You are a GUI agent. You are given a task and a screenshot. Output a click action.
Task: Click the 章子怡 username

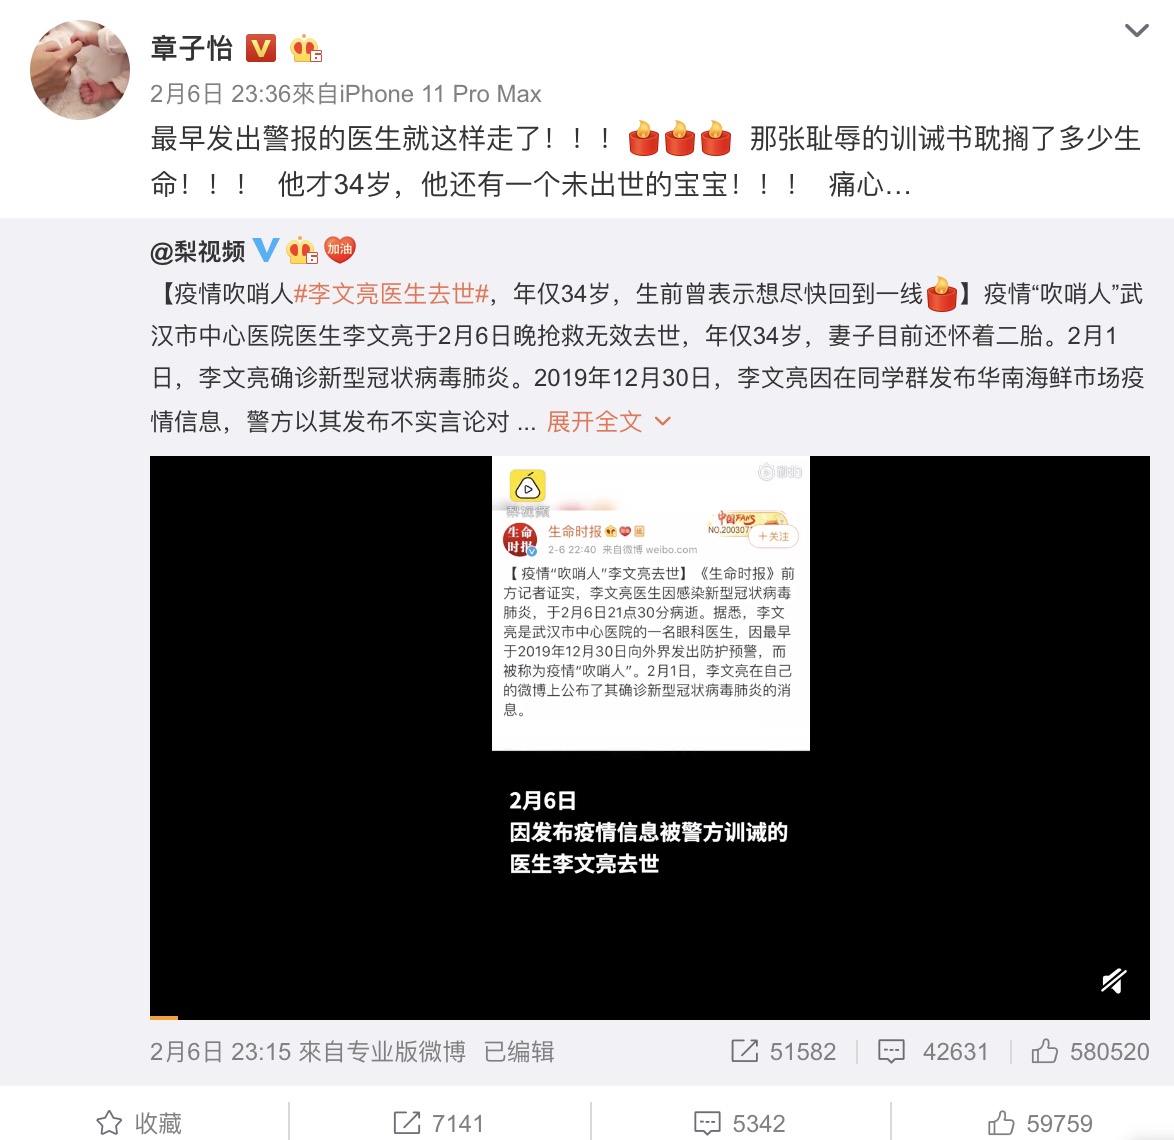(192, 49)
